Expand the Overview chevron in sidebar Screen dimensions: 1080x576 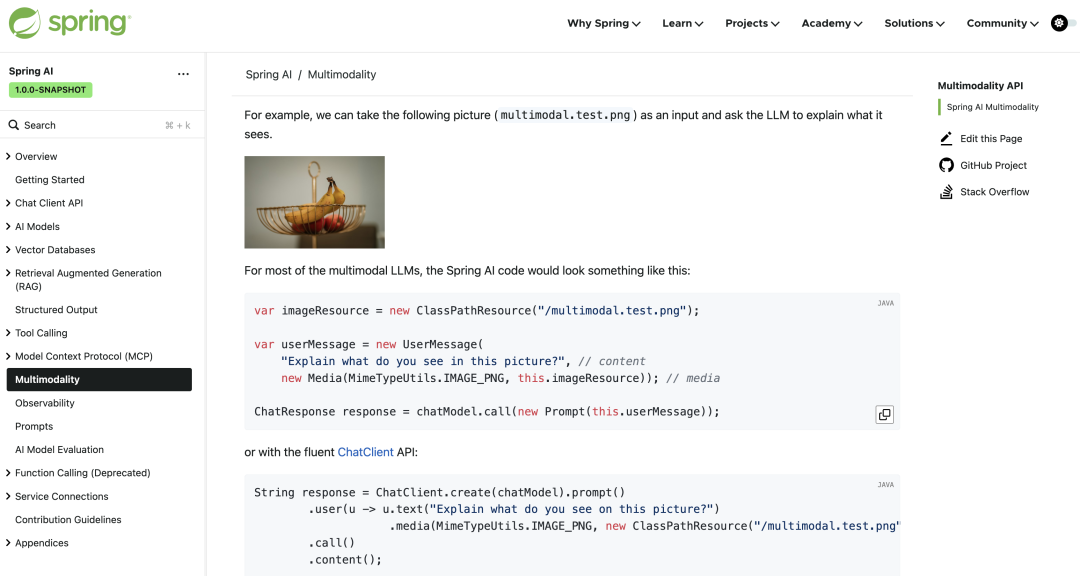[x=8, y=156]
